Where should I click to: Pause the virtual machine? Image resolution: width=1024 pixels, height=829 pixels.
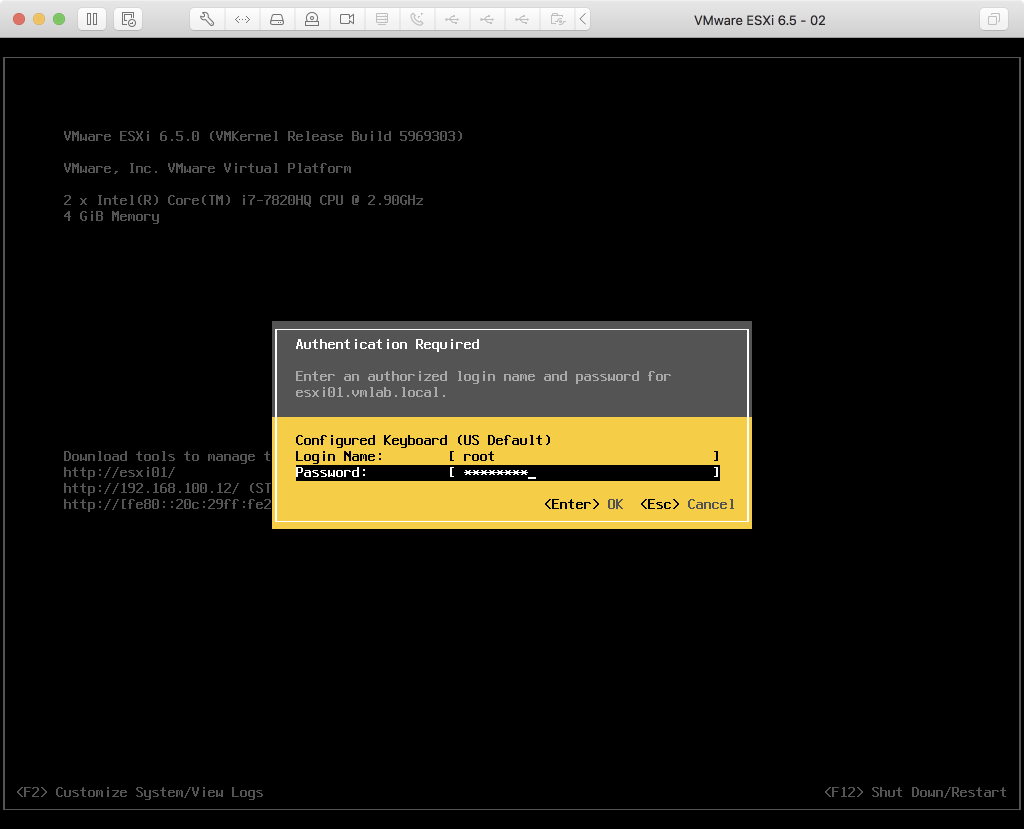click(91, 19)
